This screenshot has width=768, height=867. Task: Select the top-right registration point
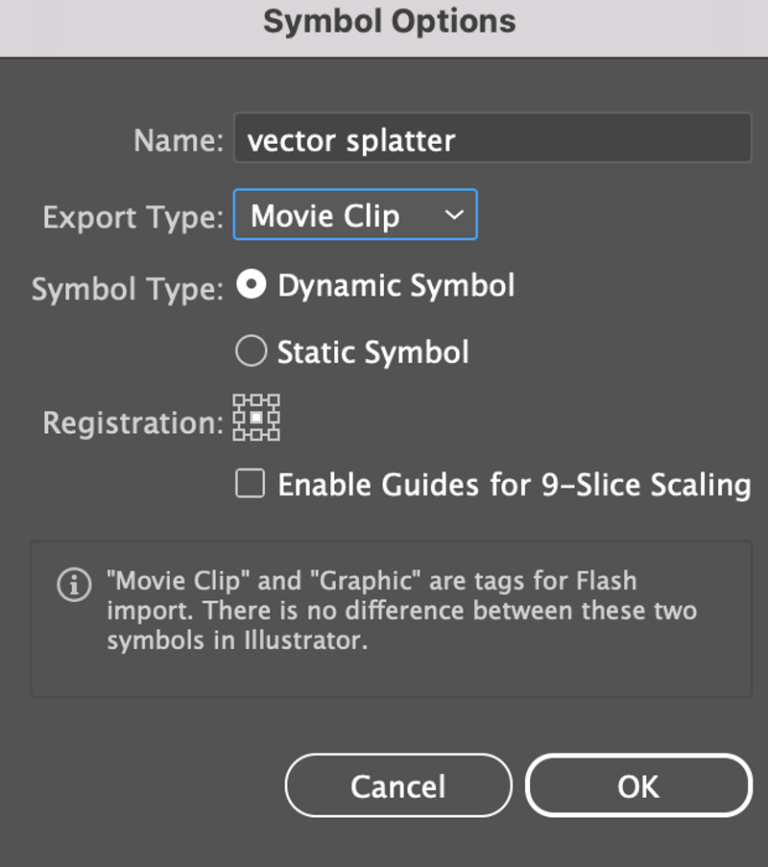pyautogui.click(x=274, y=400)
